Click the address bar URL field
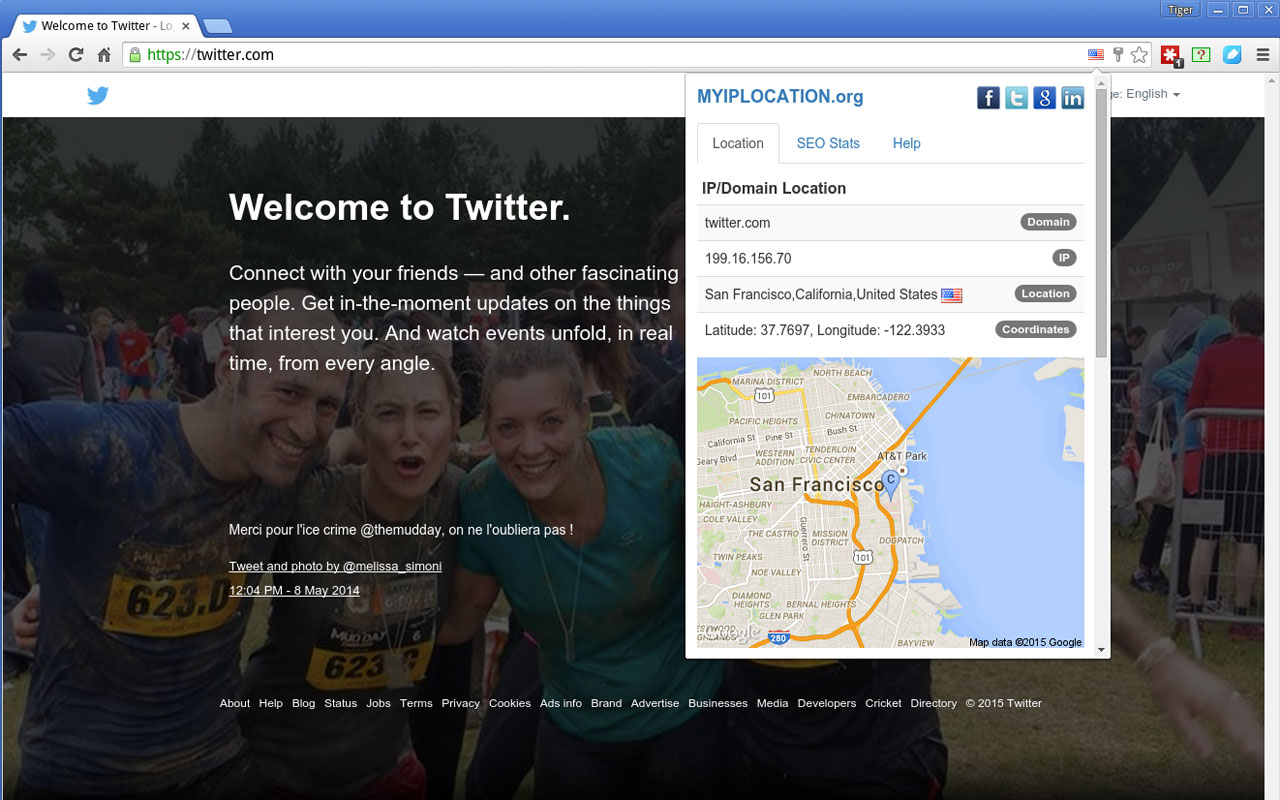The image size is (1280, 800). click(x=600, y=55)
